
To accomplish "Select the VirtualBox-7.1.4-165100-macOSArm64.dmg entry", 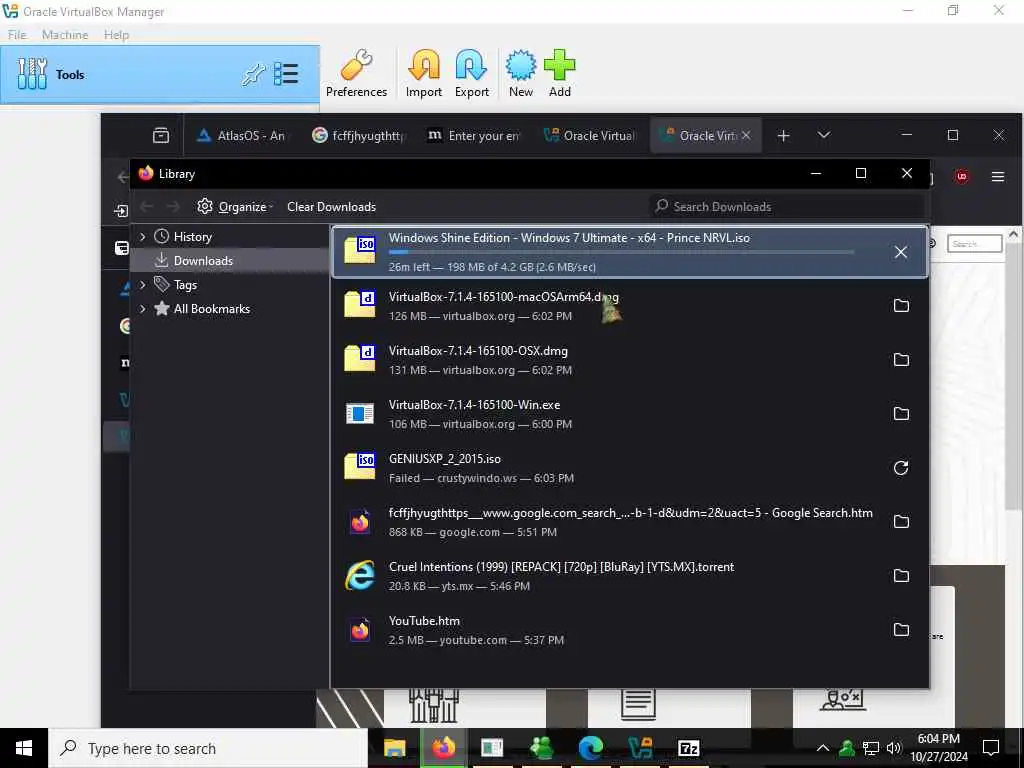I will [630, 306].
